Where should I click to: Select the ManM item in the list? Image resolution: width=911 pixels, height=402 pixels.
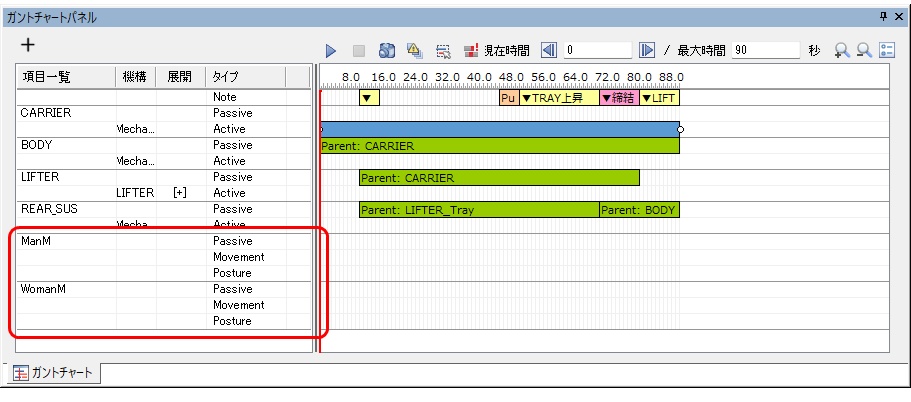tap(35, 241)
